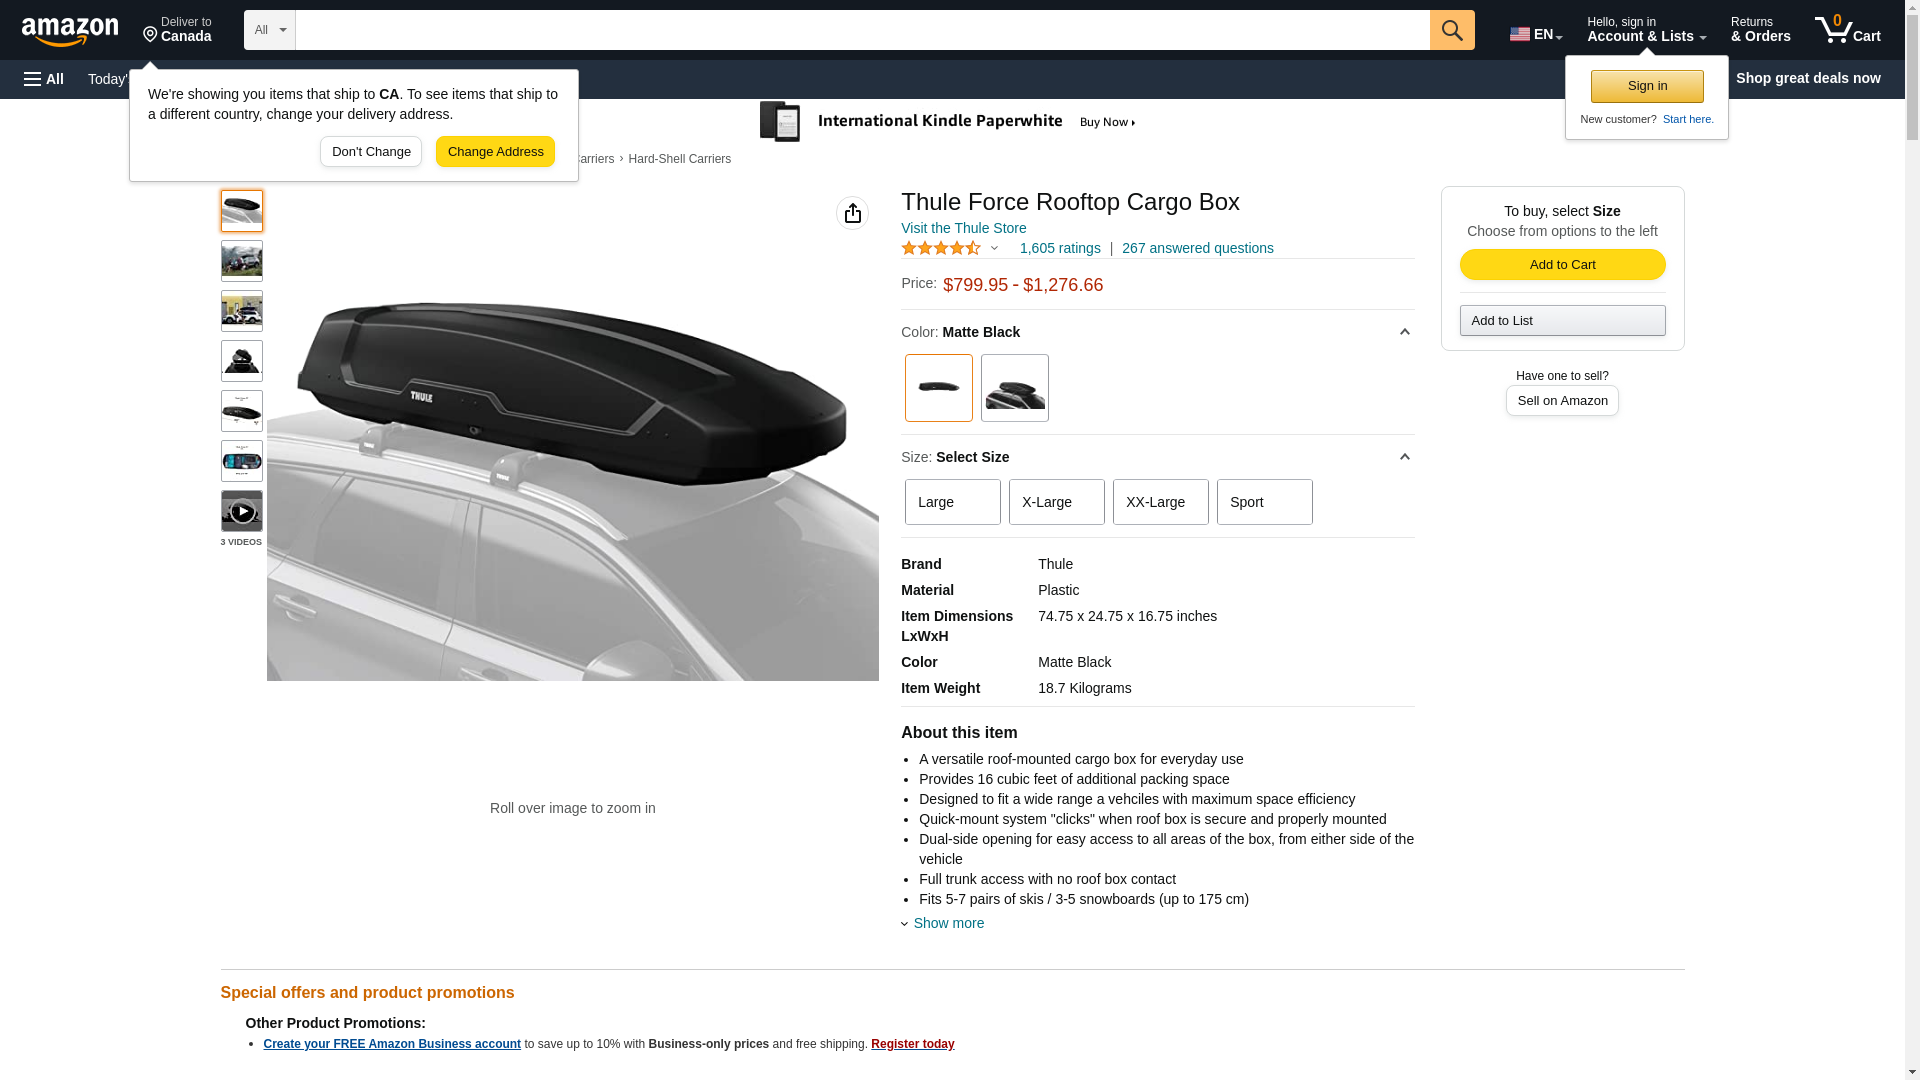Screen dimensions: 1920x1080
Task: Open Returns & Orders
Action: (x=1761, y=29)
